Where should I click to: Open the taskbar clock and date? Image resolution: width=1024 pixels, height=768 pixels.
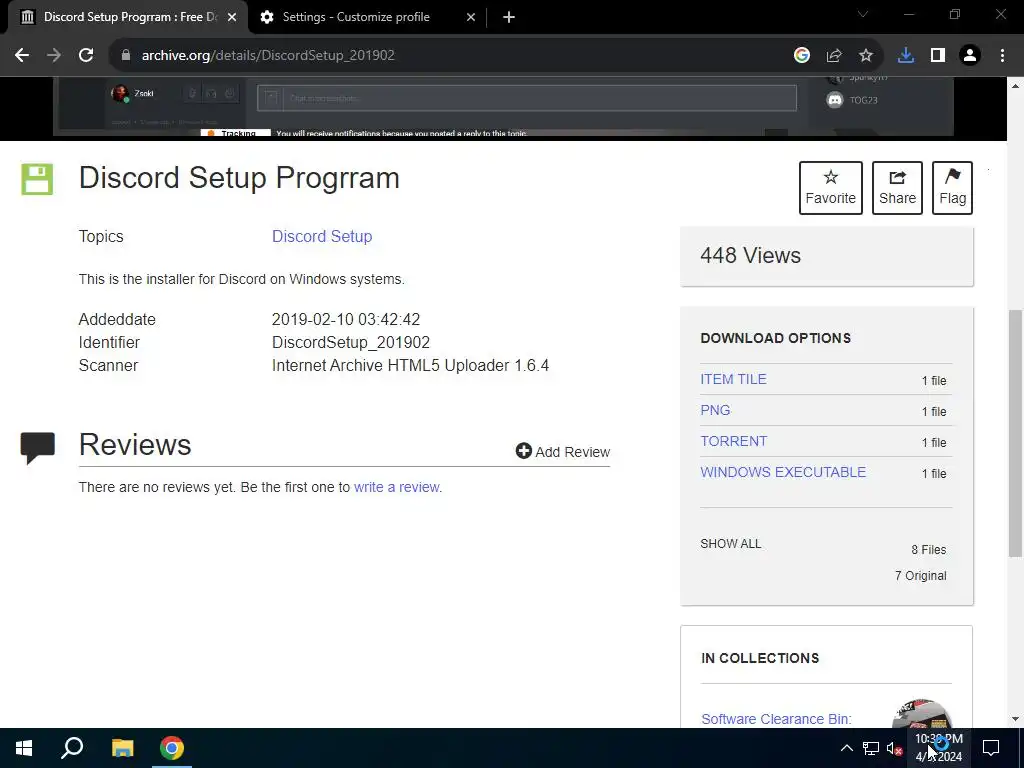coord(939,748)
